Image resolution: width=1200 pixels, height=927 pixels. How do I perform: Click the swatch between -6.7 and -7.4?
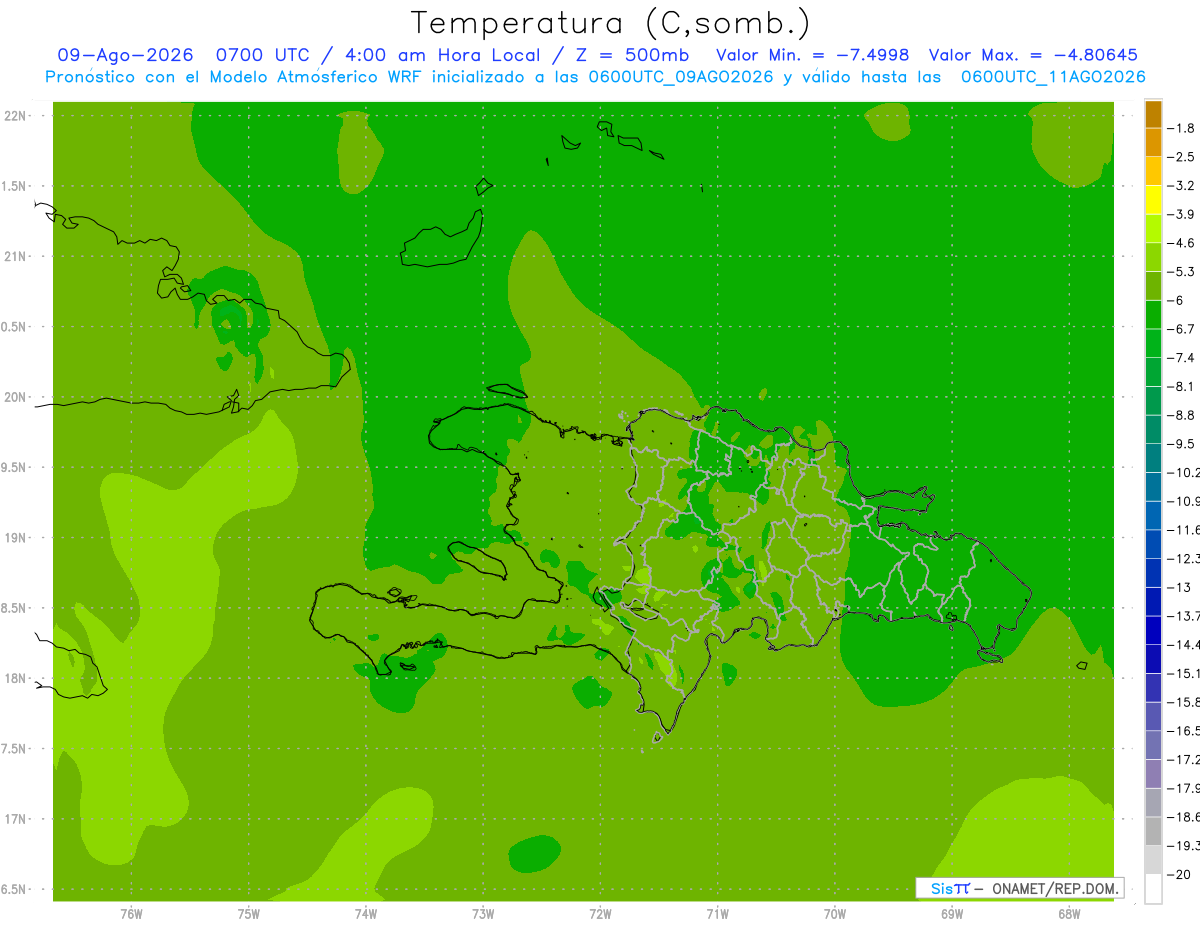pyautogui.click(x=1153, y=343)
